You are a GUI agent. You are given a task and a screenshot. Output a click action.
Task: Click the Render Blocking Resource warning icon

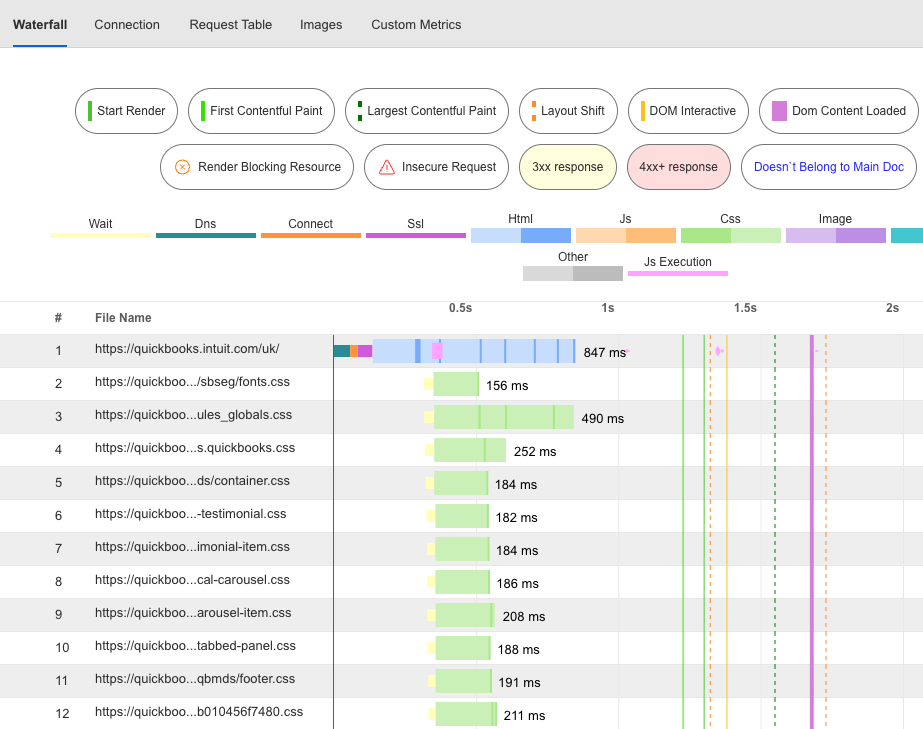(x=182, y=167)
